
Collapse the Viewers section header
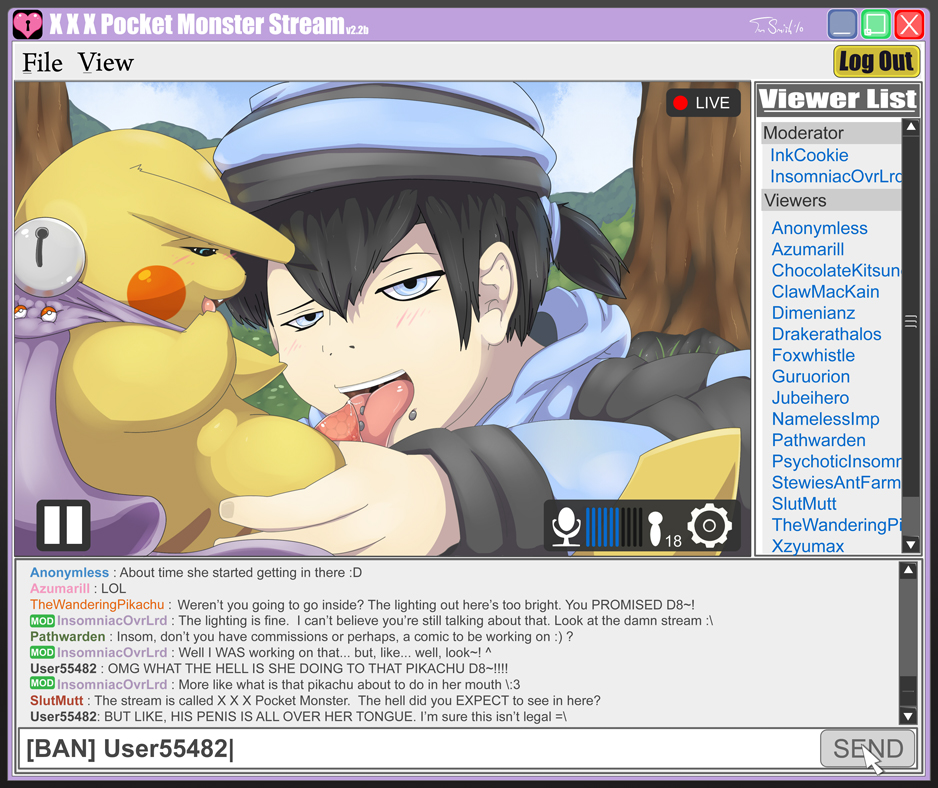(x=831, y=200)
